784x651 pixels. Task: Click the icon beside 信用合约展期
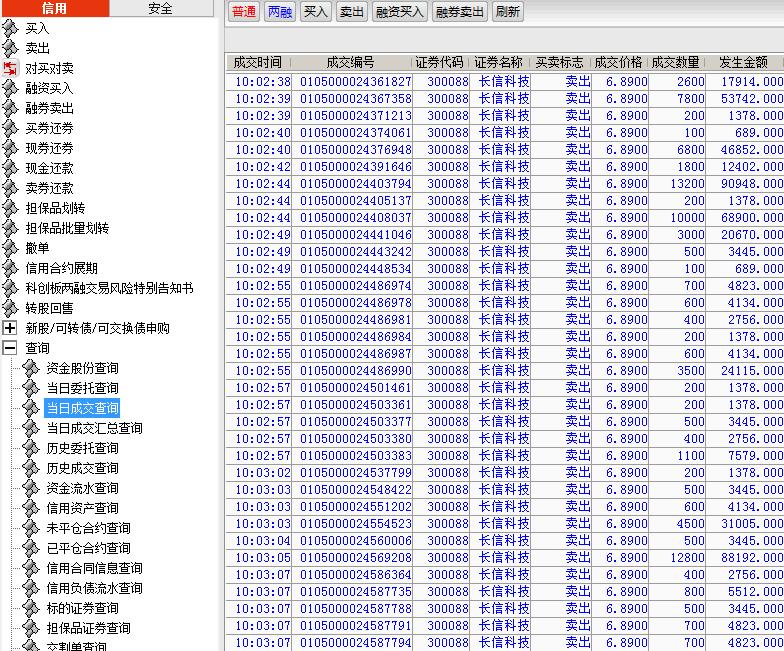click(x=10, y=268)
